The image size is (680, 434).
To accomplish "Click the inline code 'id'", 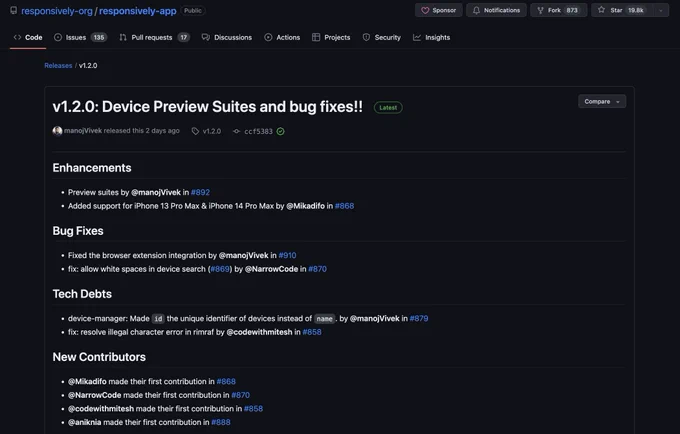I will 158,319.
